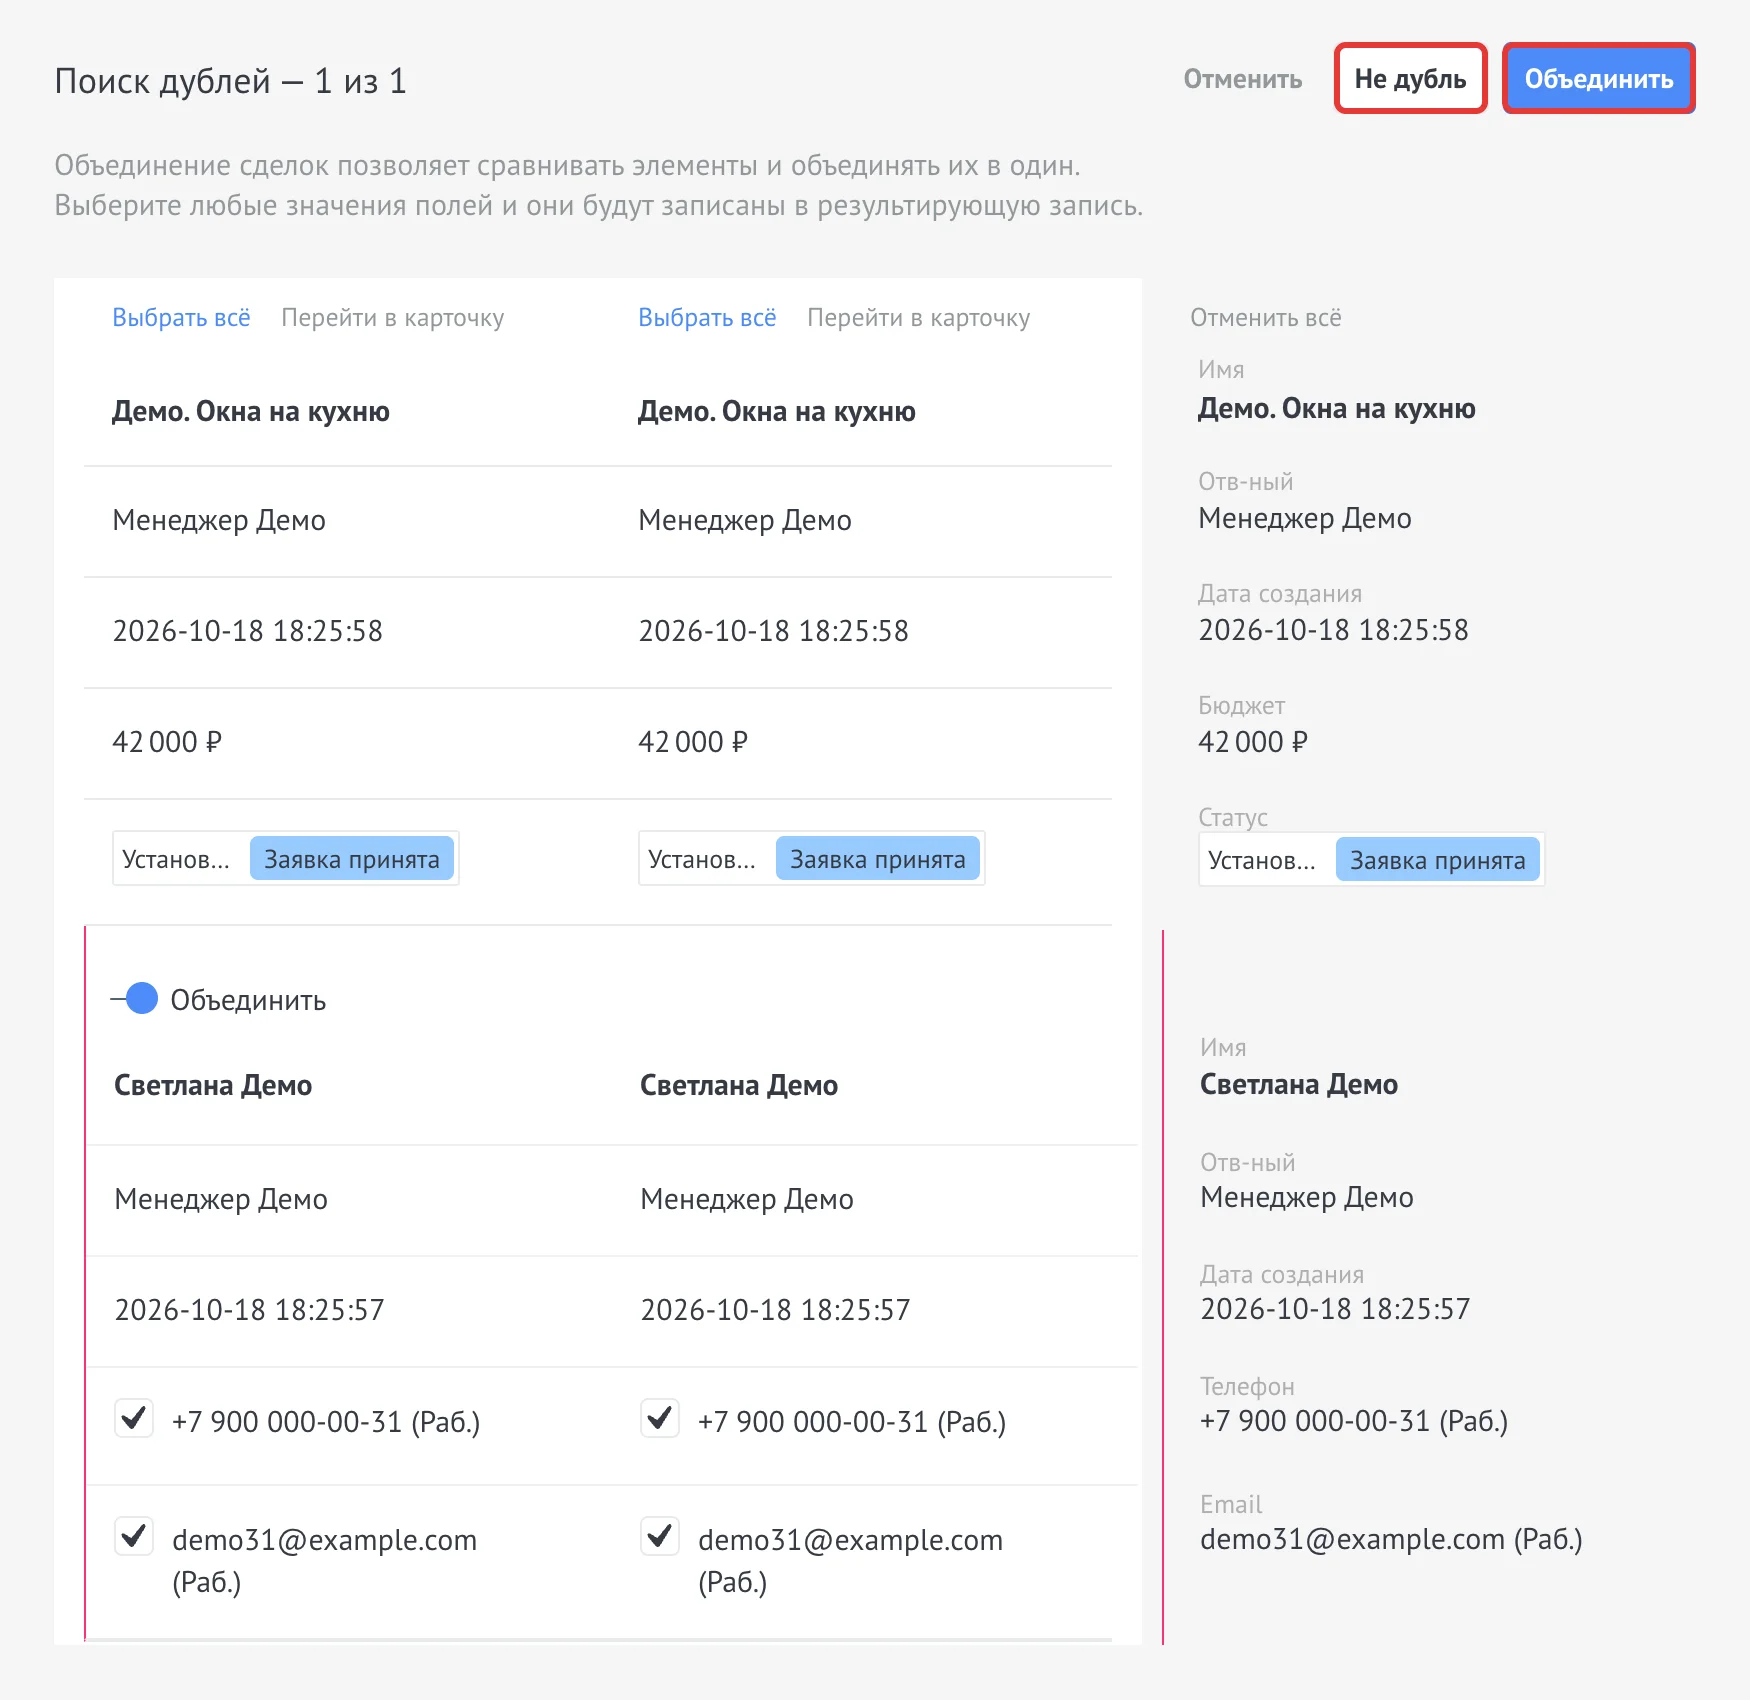Image resolution: width=1750 pixels, height=1700 pixels.
Task: Select first column date 2026-10-18 18:25:58
Action: click(x=247, y=631)
